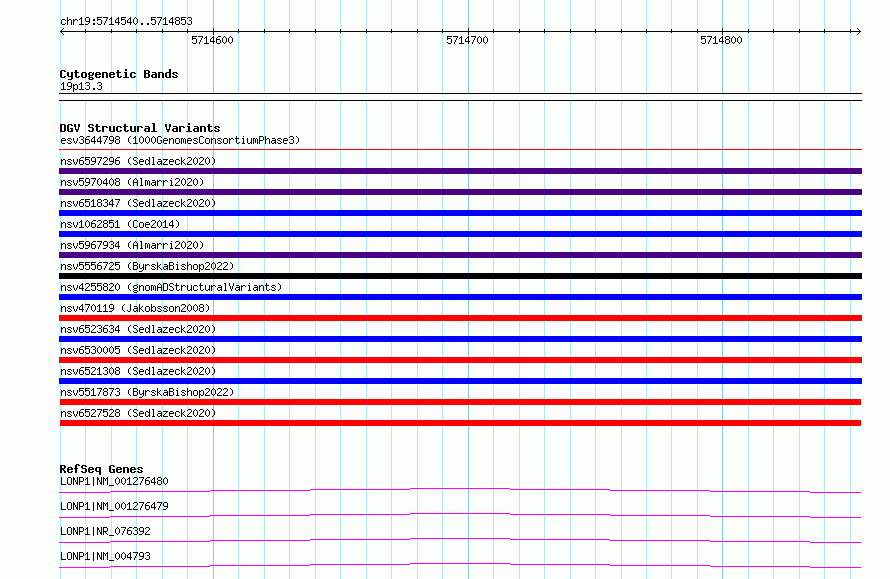The height and width of the screenshot is (579, 890).
Task: Click the red bar for nsv470119
Action: pos(460,318)
